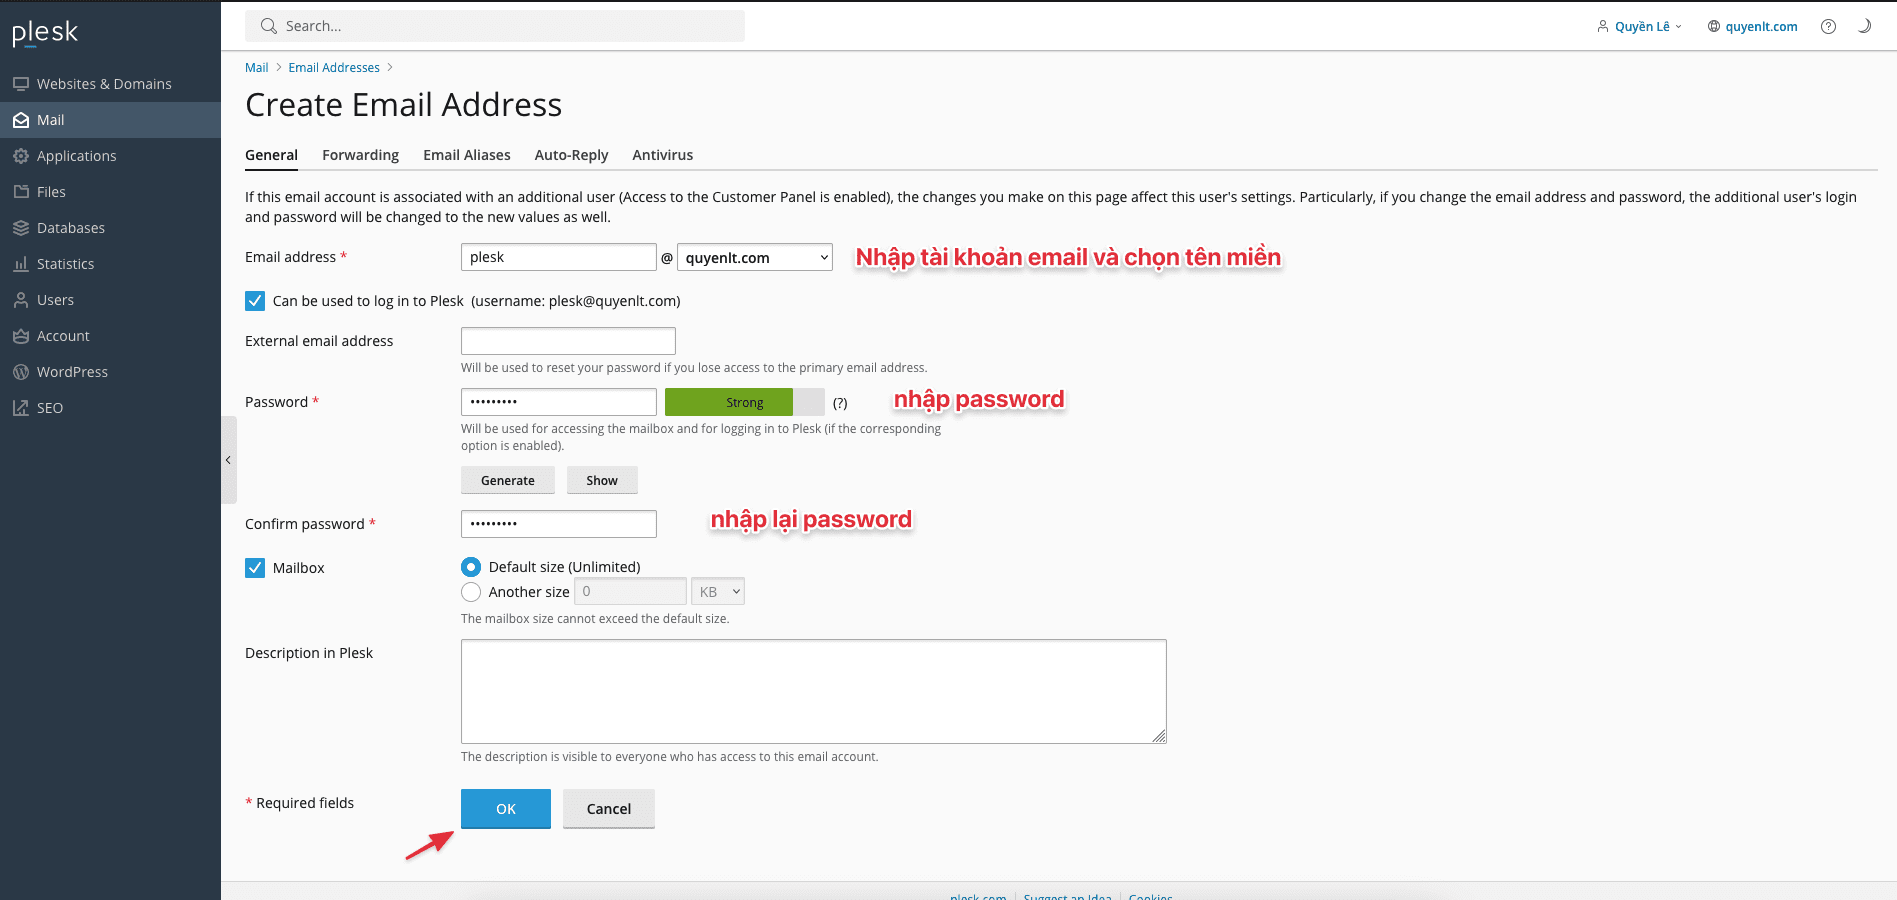Expand the Quyền Lê user account menu

coord(1640,27)
